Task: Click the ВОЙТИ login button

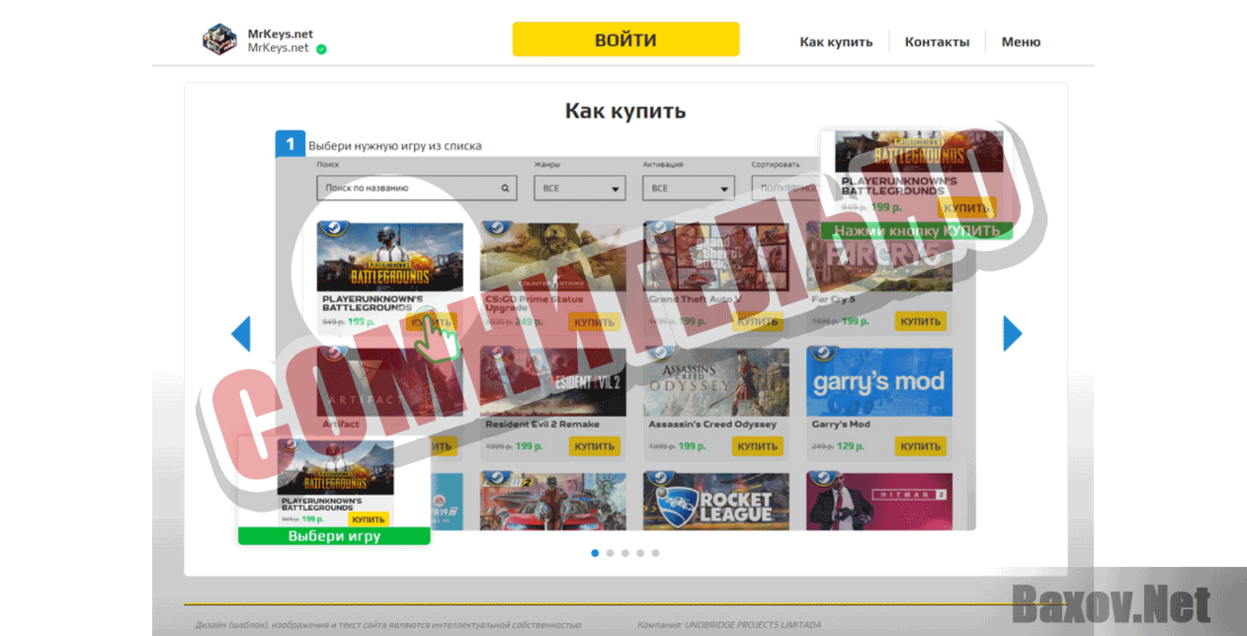Action: pos(626,40)
